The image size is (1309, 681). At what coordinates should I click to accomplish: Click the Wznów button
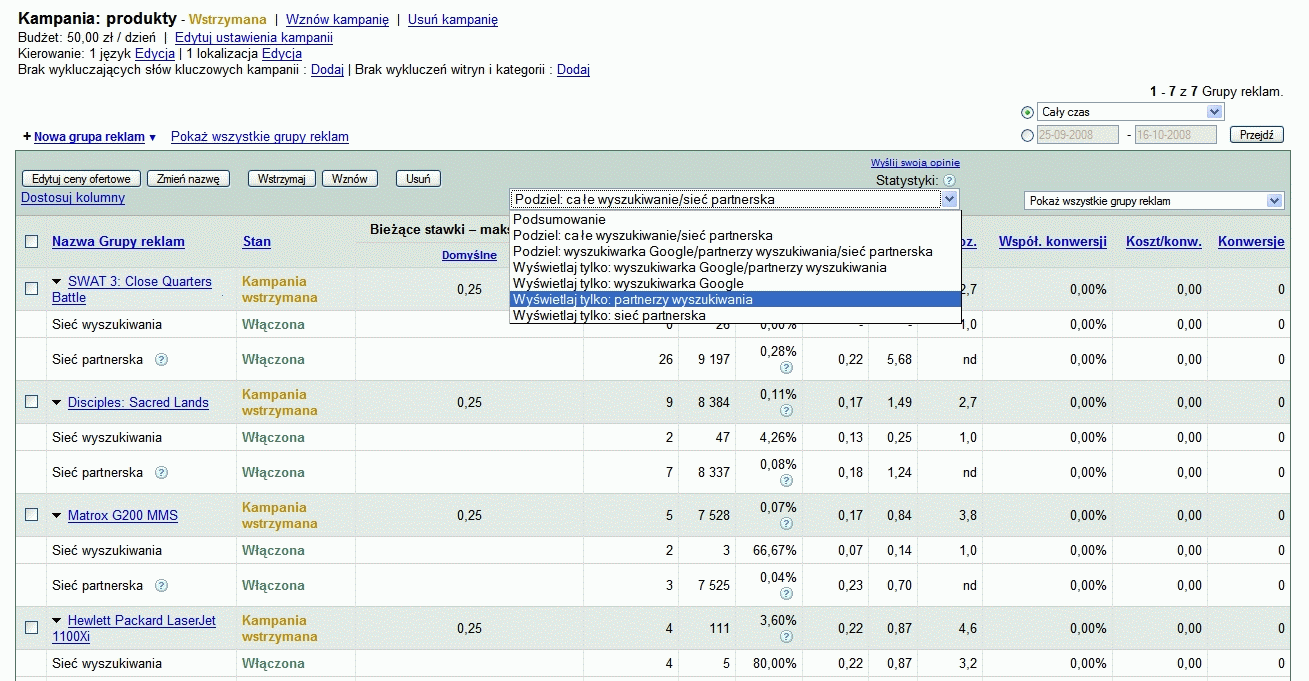click(x=350, y=179)
